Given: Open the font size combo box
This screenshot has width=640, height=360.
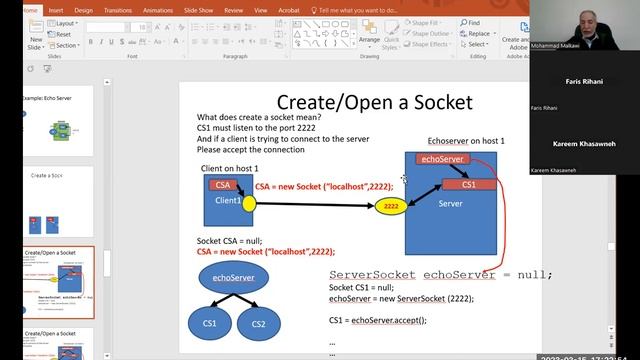Looking at the screenshot, I should click(x=141, y=27).
